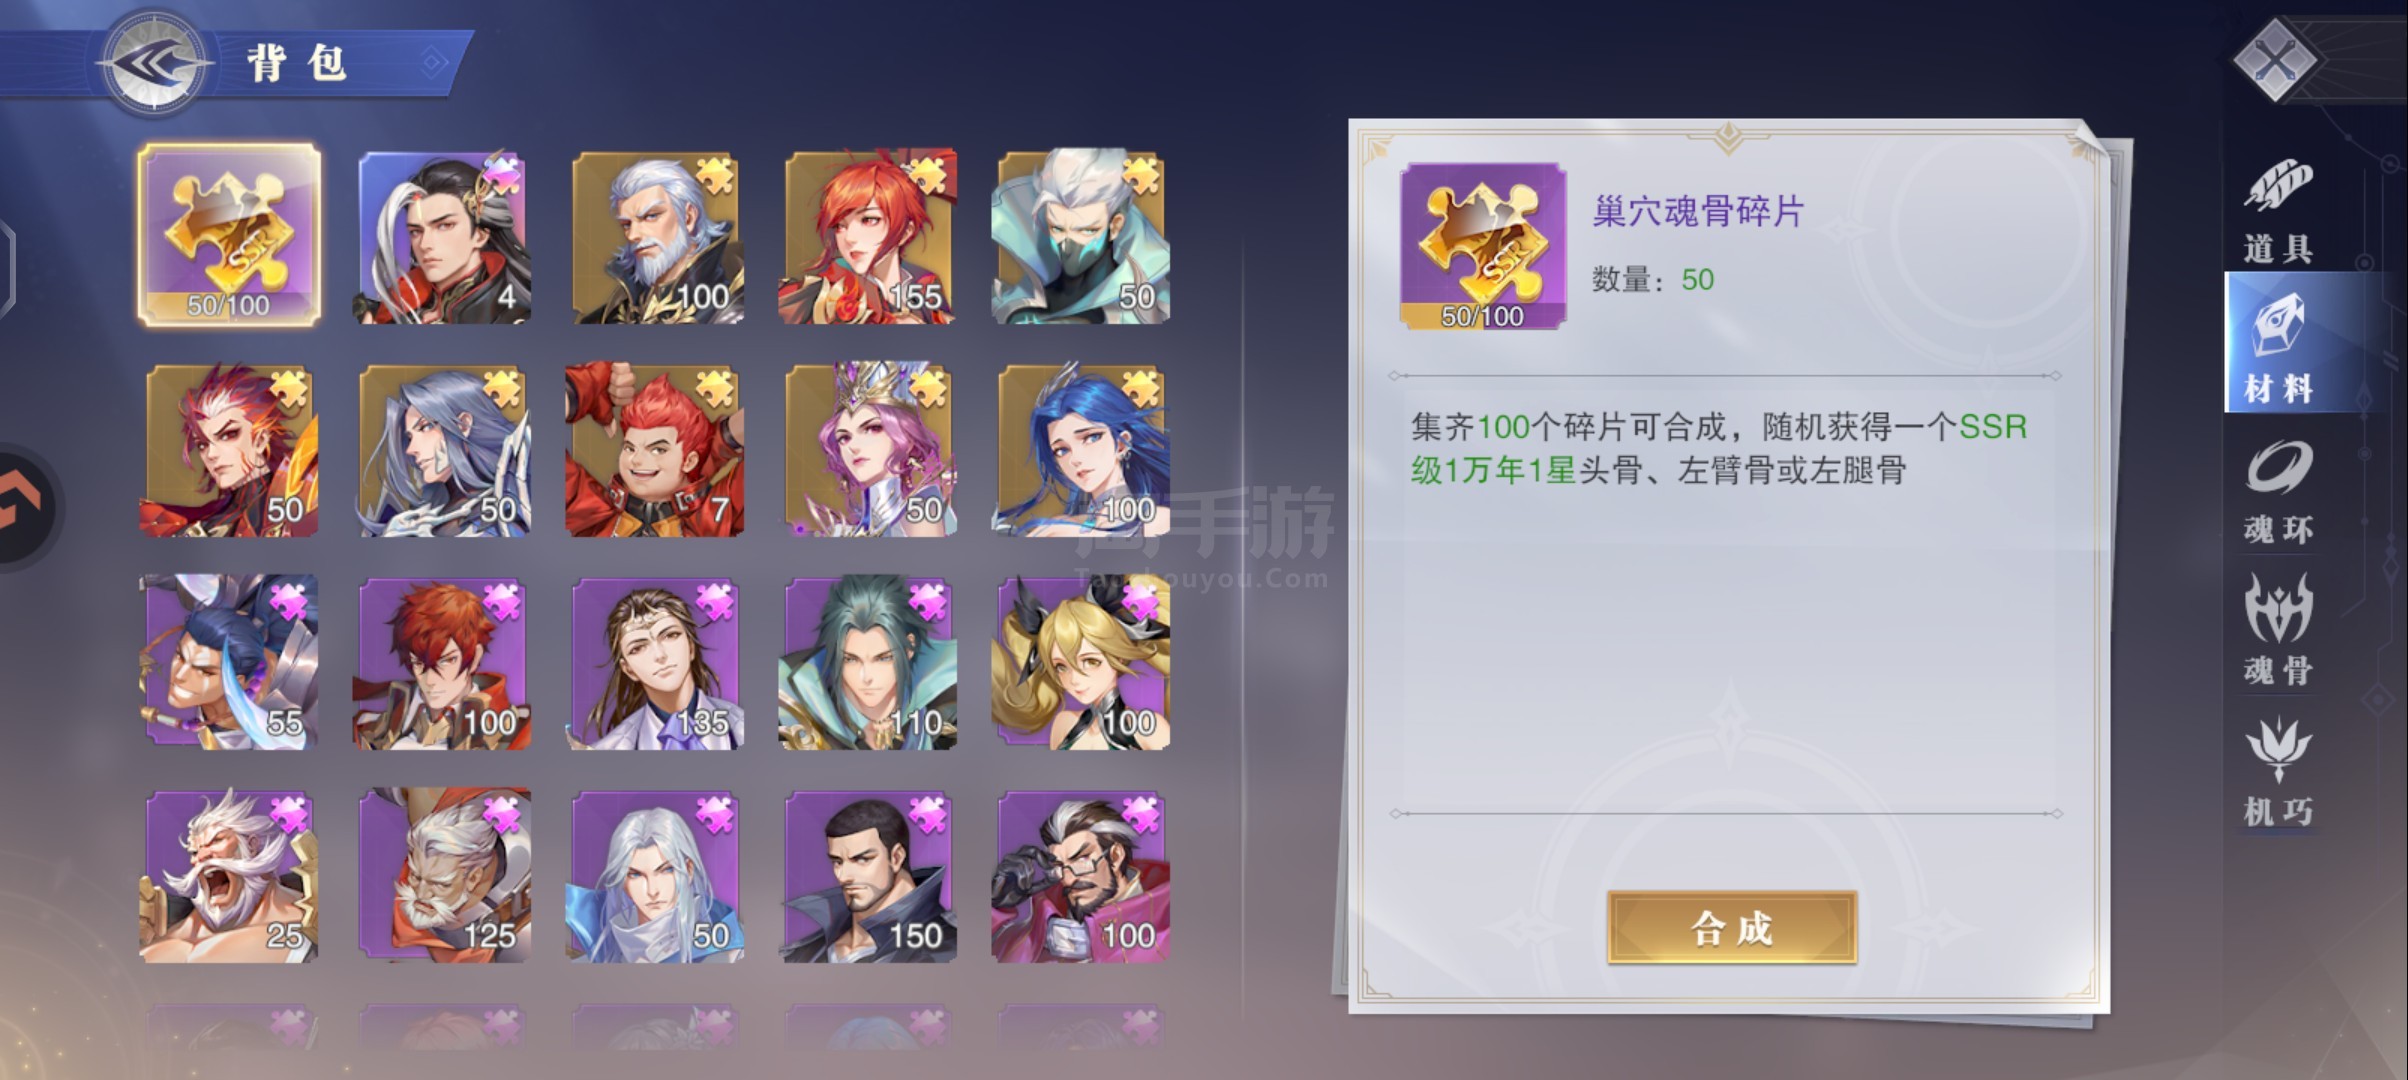
Task: Choose the glasses-wearing bearded hero fragment
Action: 1081,876
